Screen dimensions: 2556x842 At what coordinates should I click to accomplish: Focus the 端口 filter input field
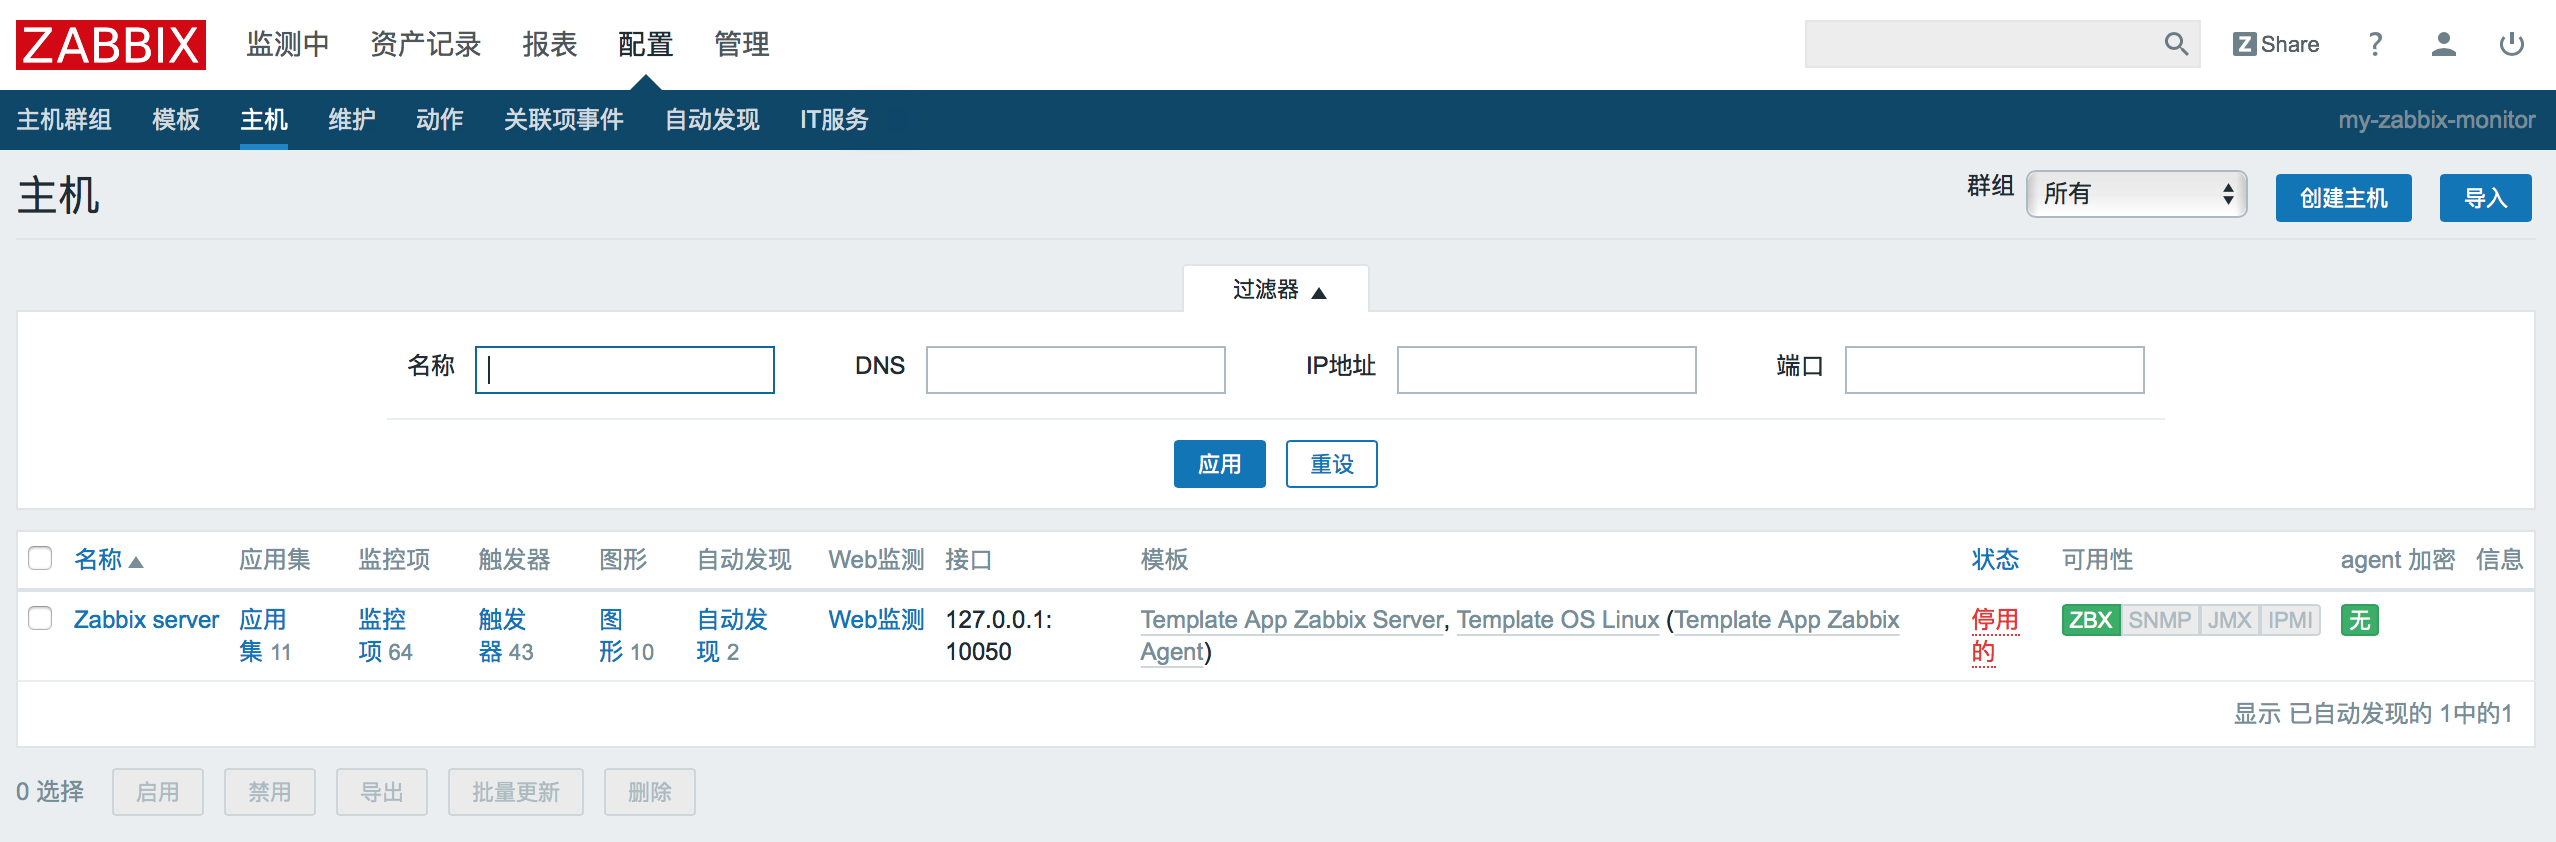(x=1995, y=370)
